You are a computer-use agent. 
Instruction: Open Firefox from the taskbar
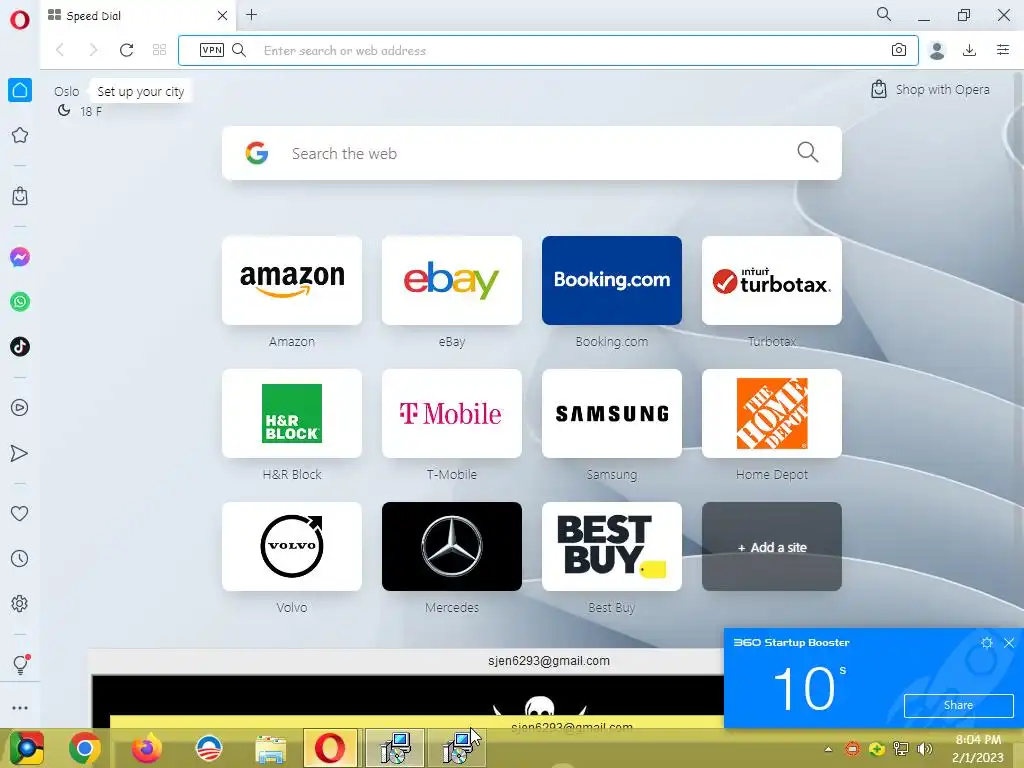[146, 748]
